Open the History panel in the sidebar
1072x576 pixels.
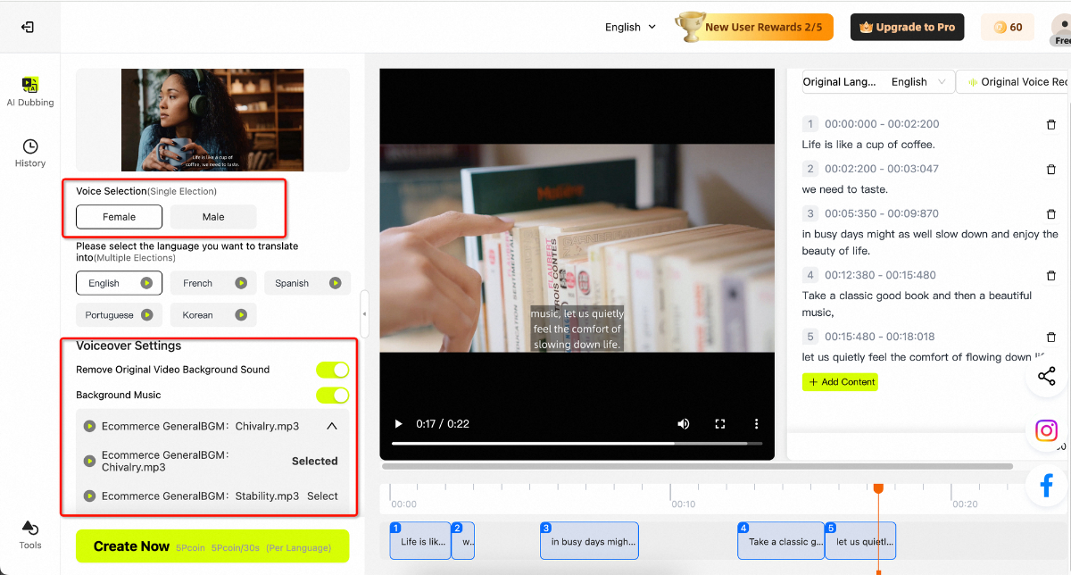click(30, 153)
